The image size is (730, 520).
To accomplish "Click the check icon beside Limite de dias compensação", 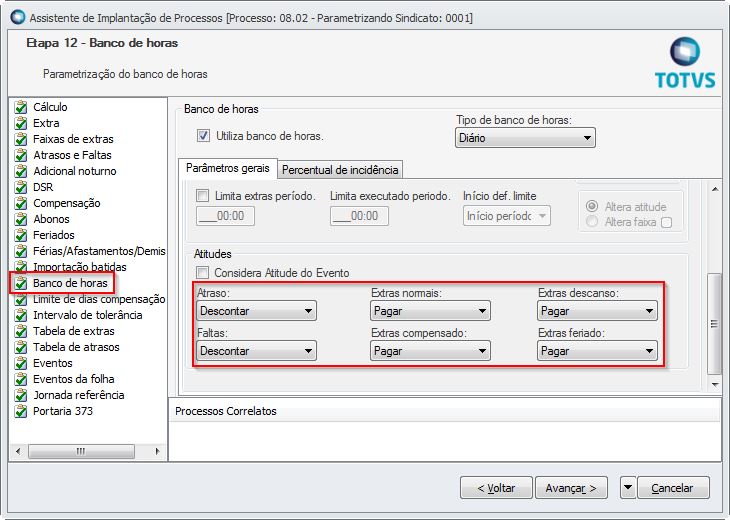I will [x=20, y=299].
